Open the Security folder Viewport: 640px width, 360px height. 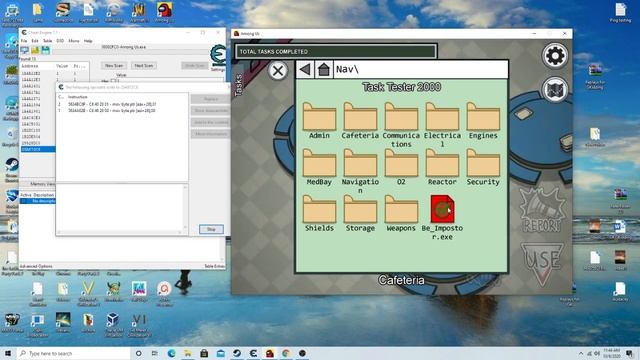[483, 167]
